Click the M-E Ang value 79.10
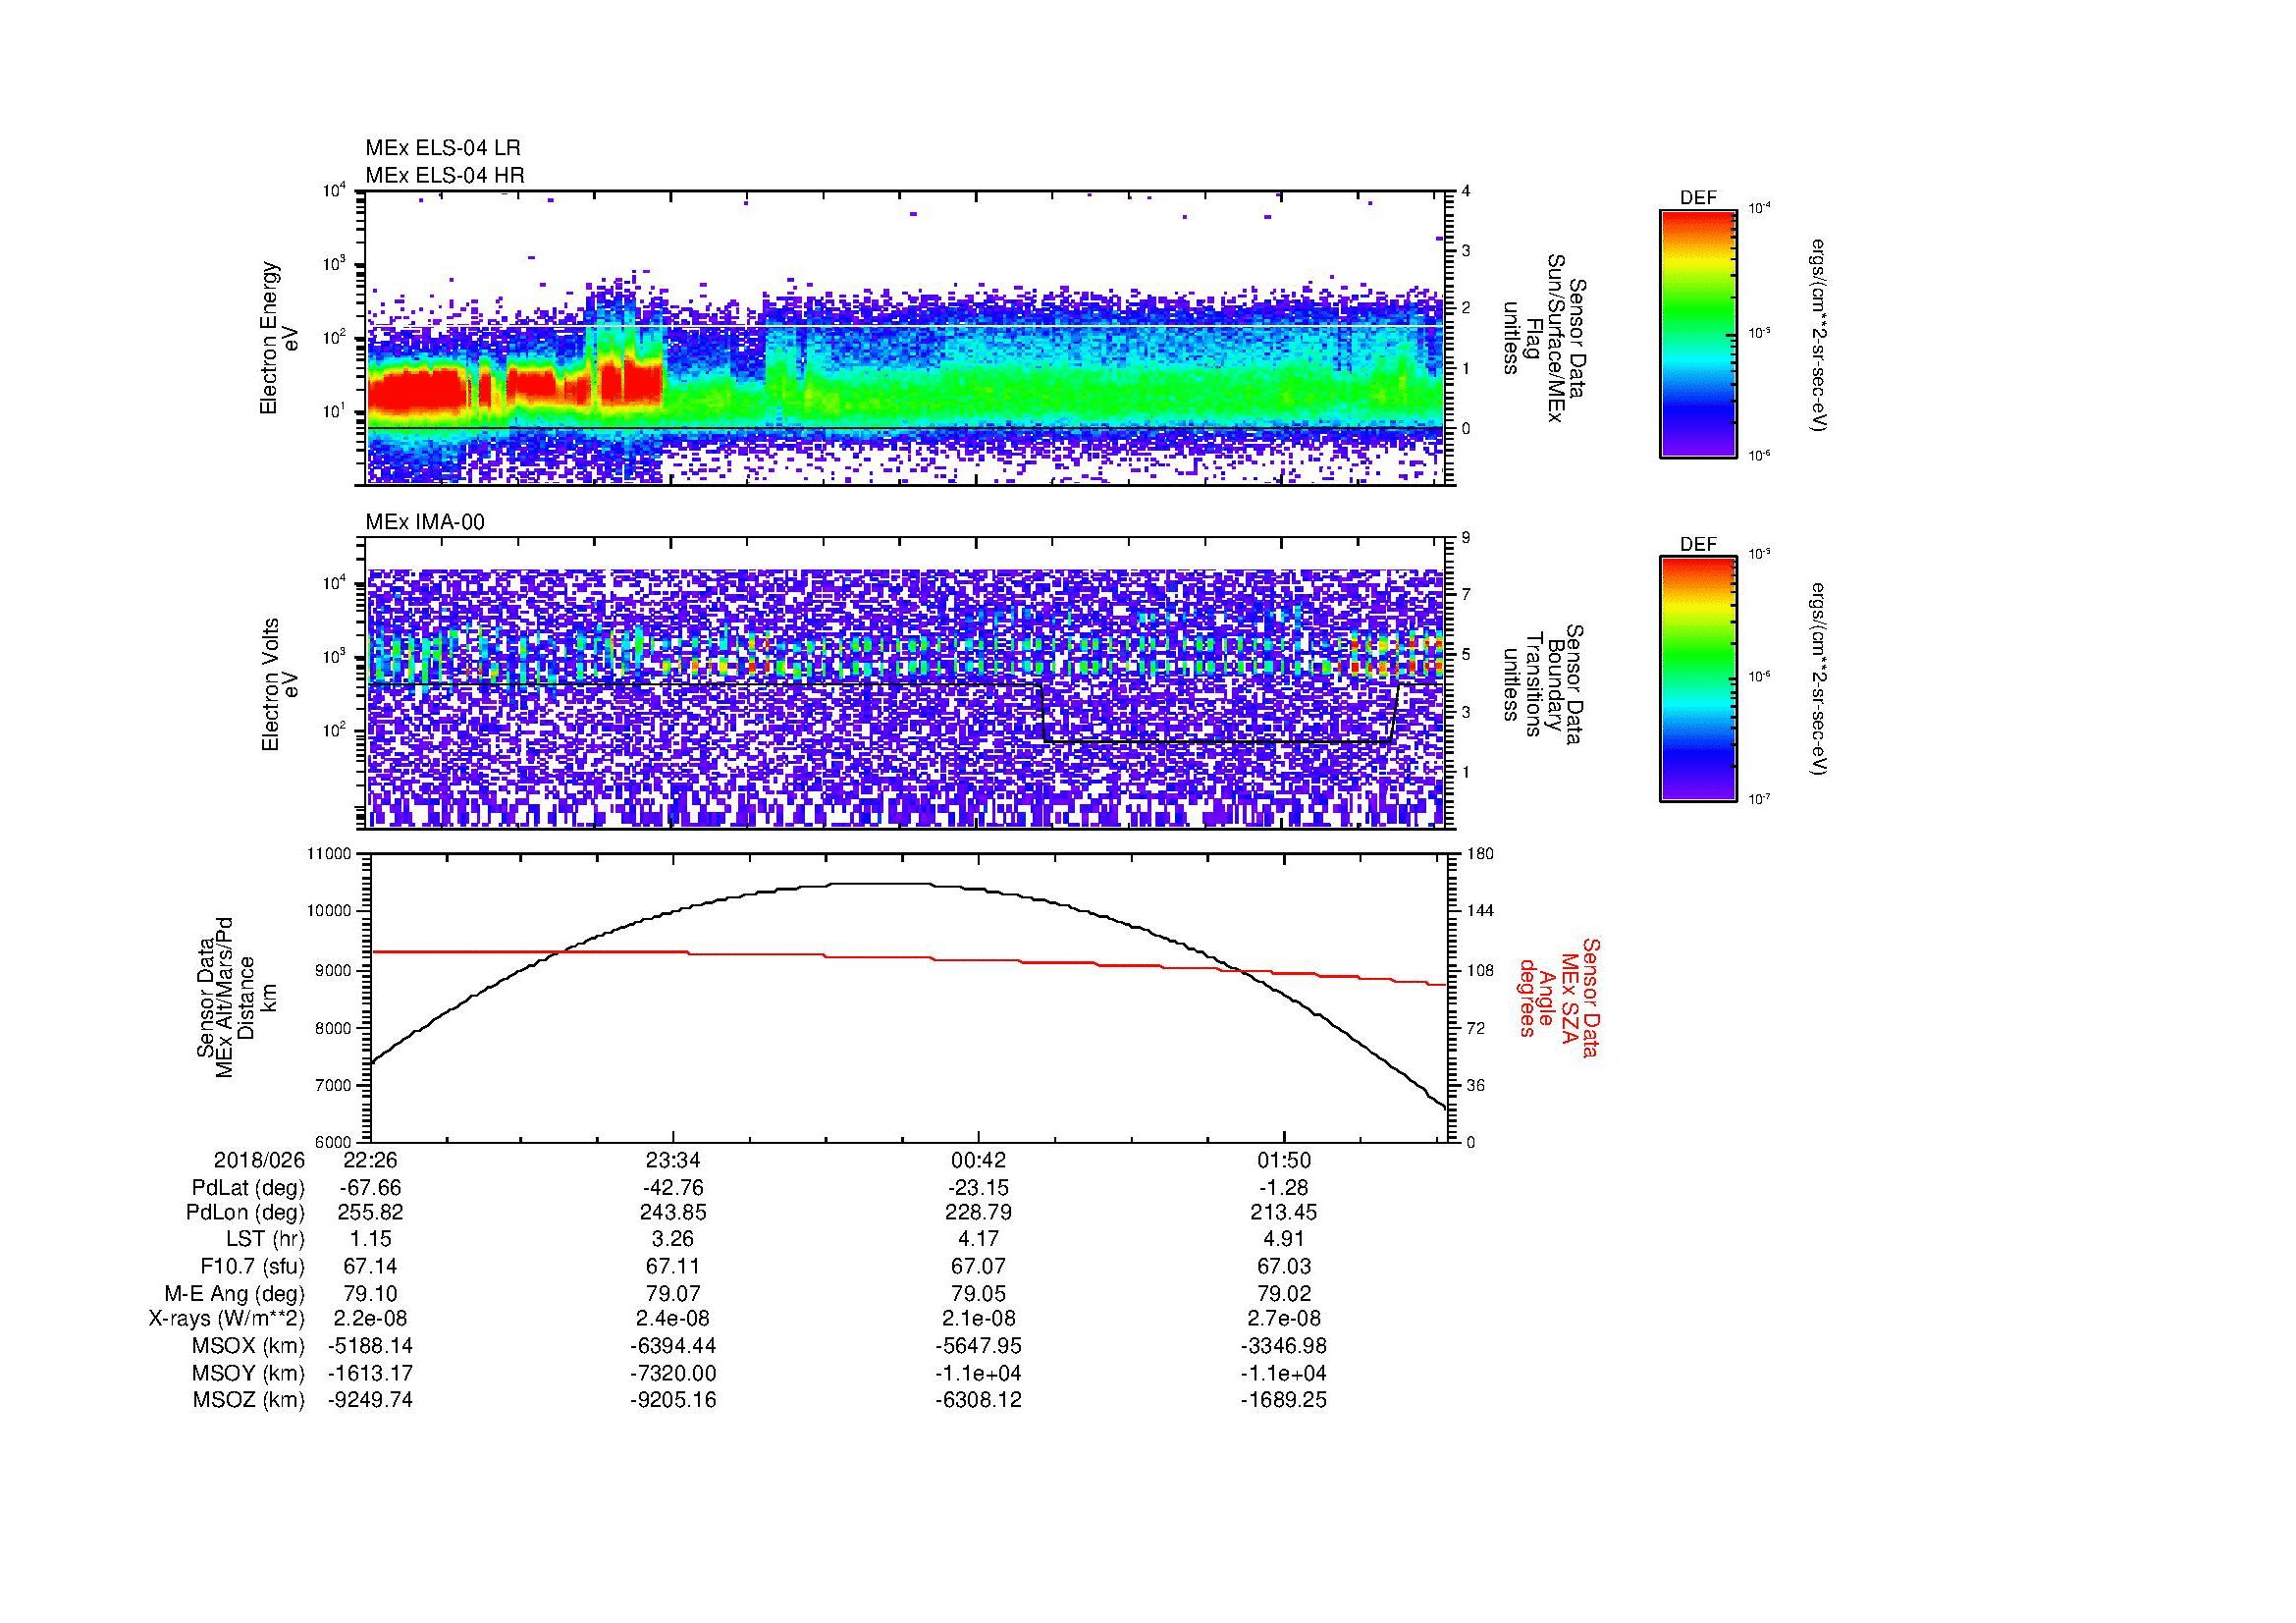 click(x=371, y=1293)
